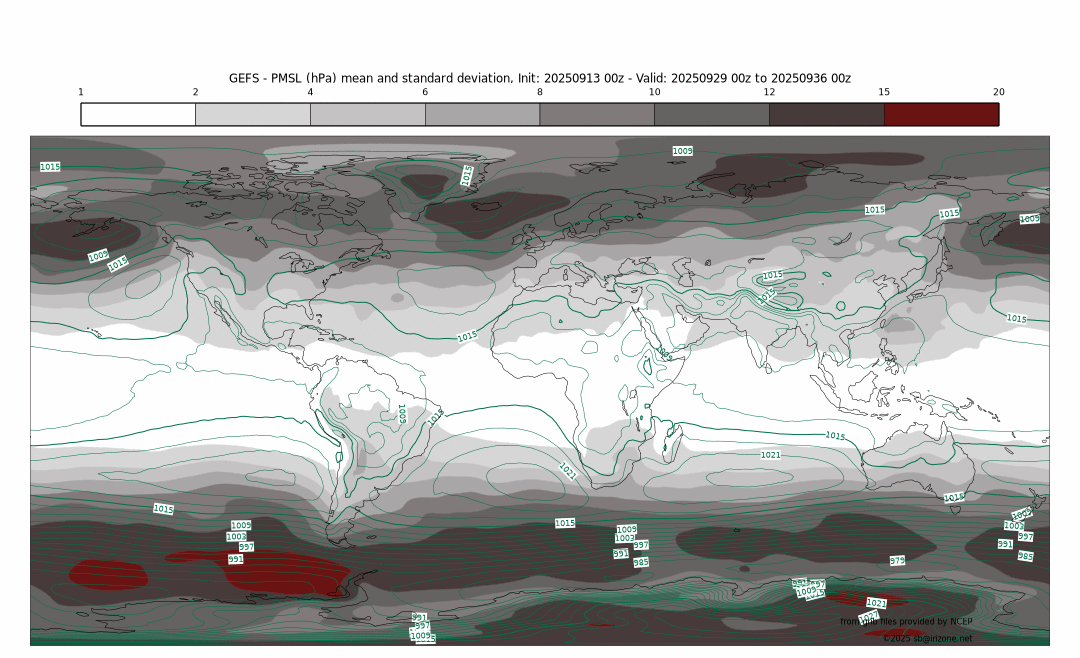Select the colorbar segment between 4 and 6
The height and width of the screenshot is (658, 1080).
point(367,114)
